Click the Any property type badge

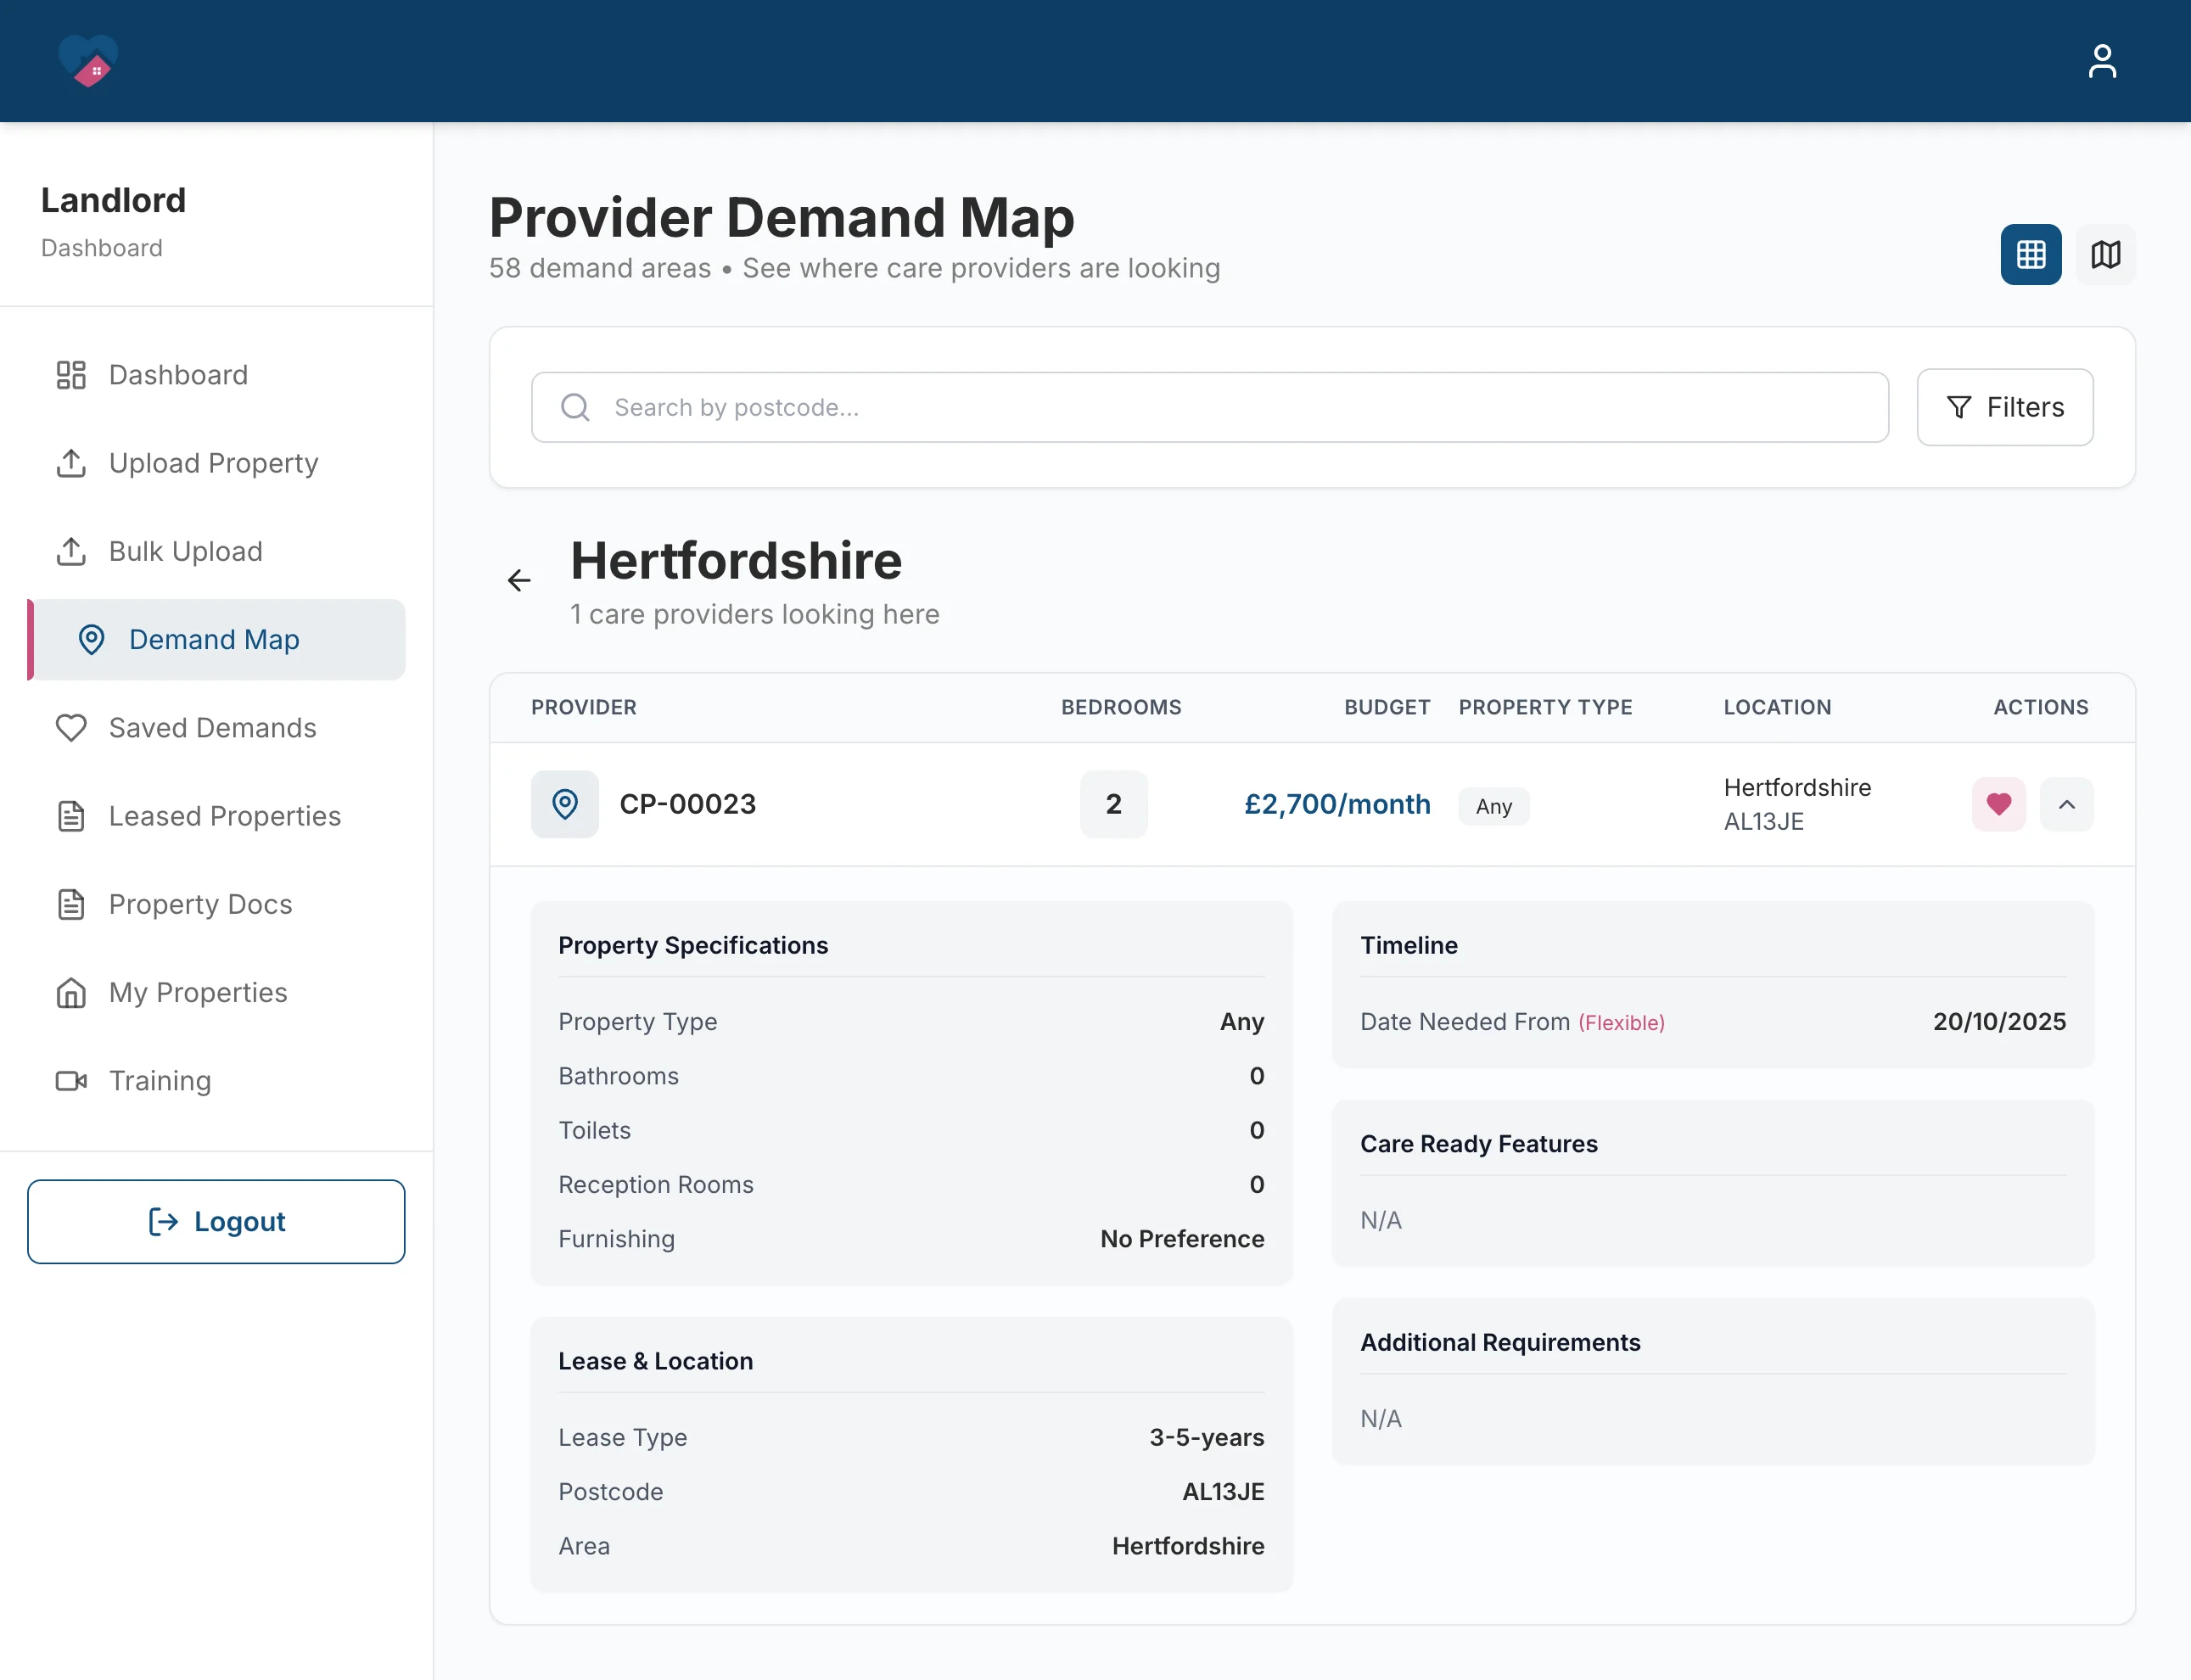[x=1493, y=806]
